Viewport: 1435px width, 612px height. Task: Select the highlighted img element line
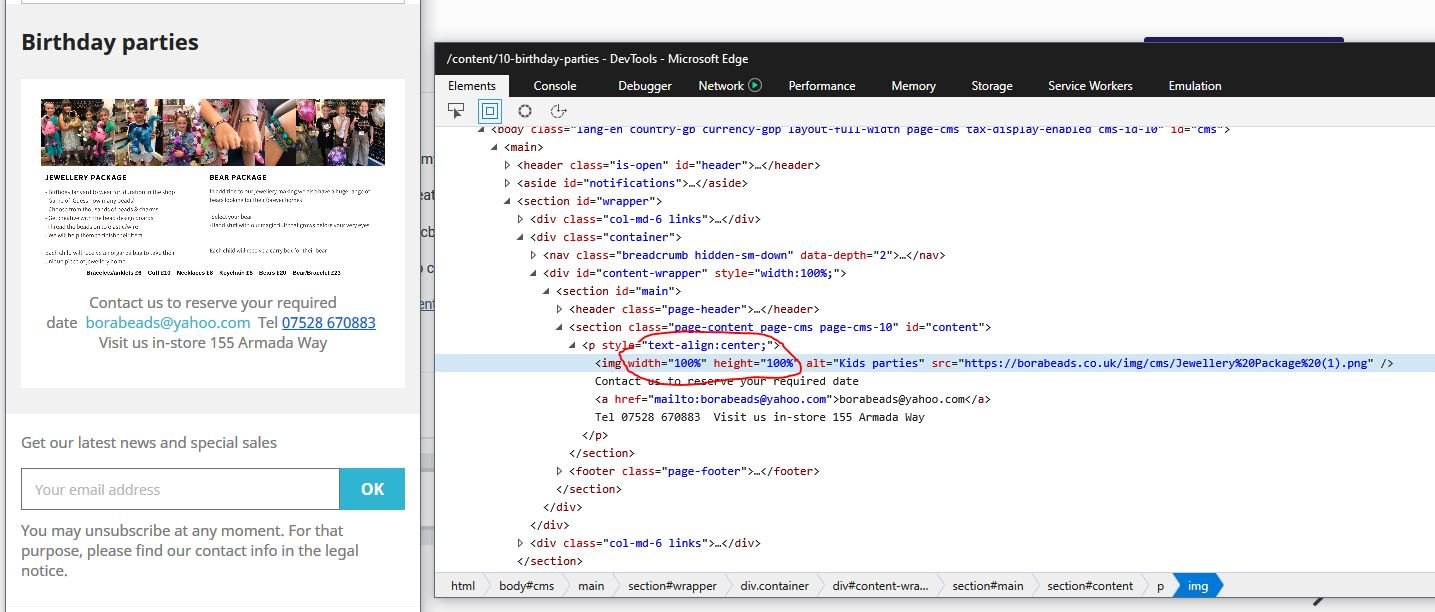pos(935,363)
